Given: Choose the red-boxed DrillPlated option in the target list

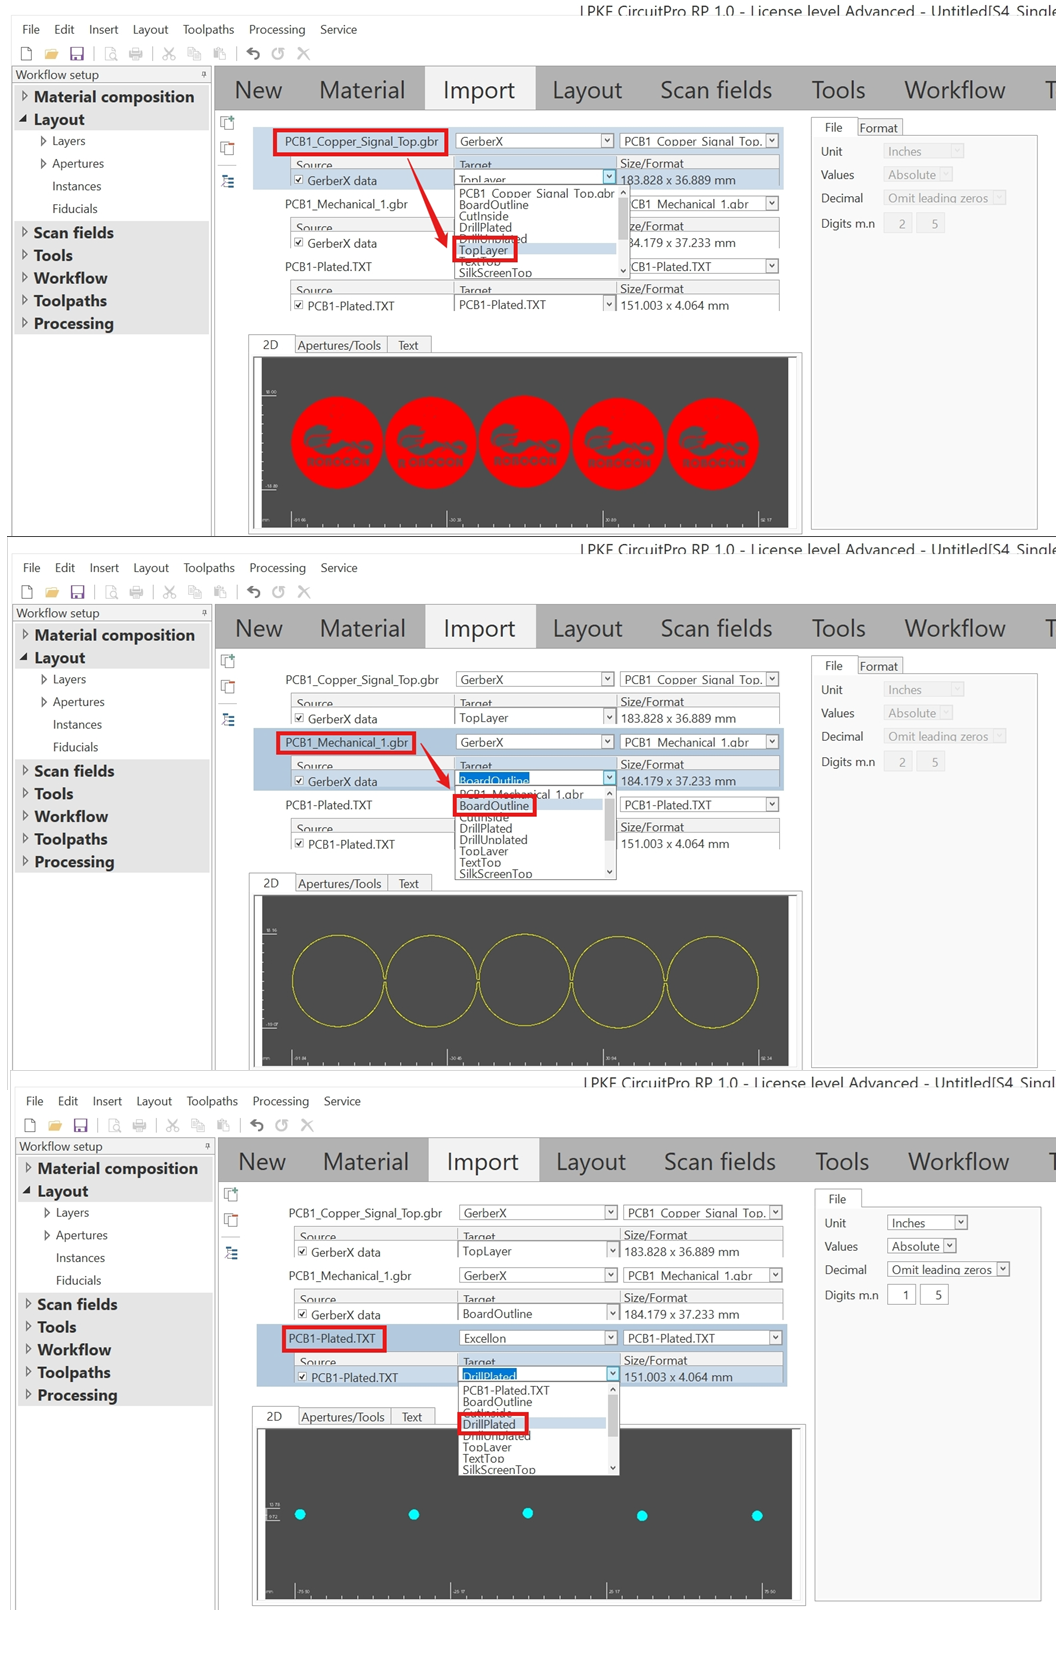Looking at the screenshot, I should pyautogui.click(x=489, y=1424).
